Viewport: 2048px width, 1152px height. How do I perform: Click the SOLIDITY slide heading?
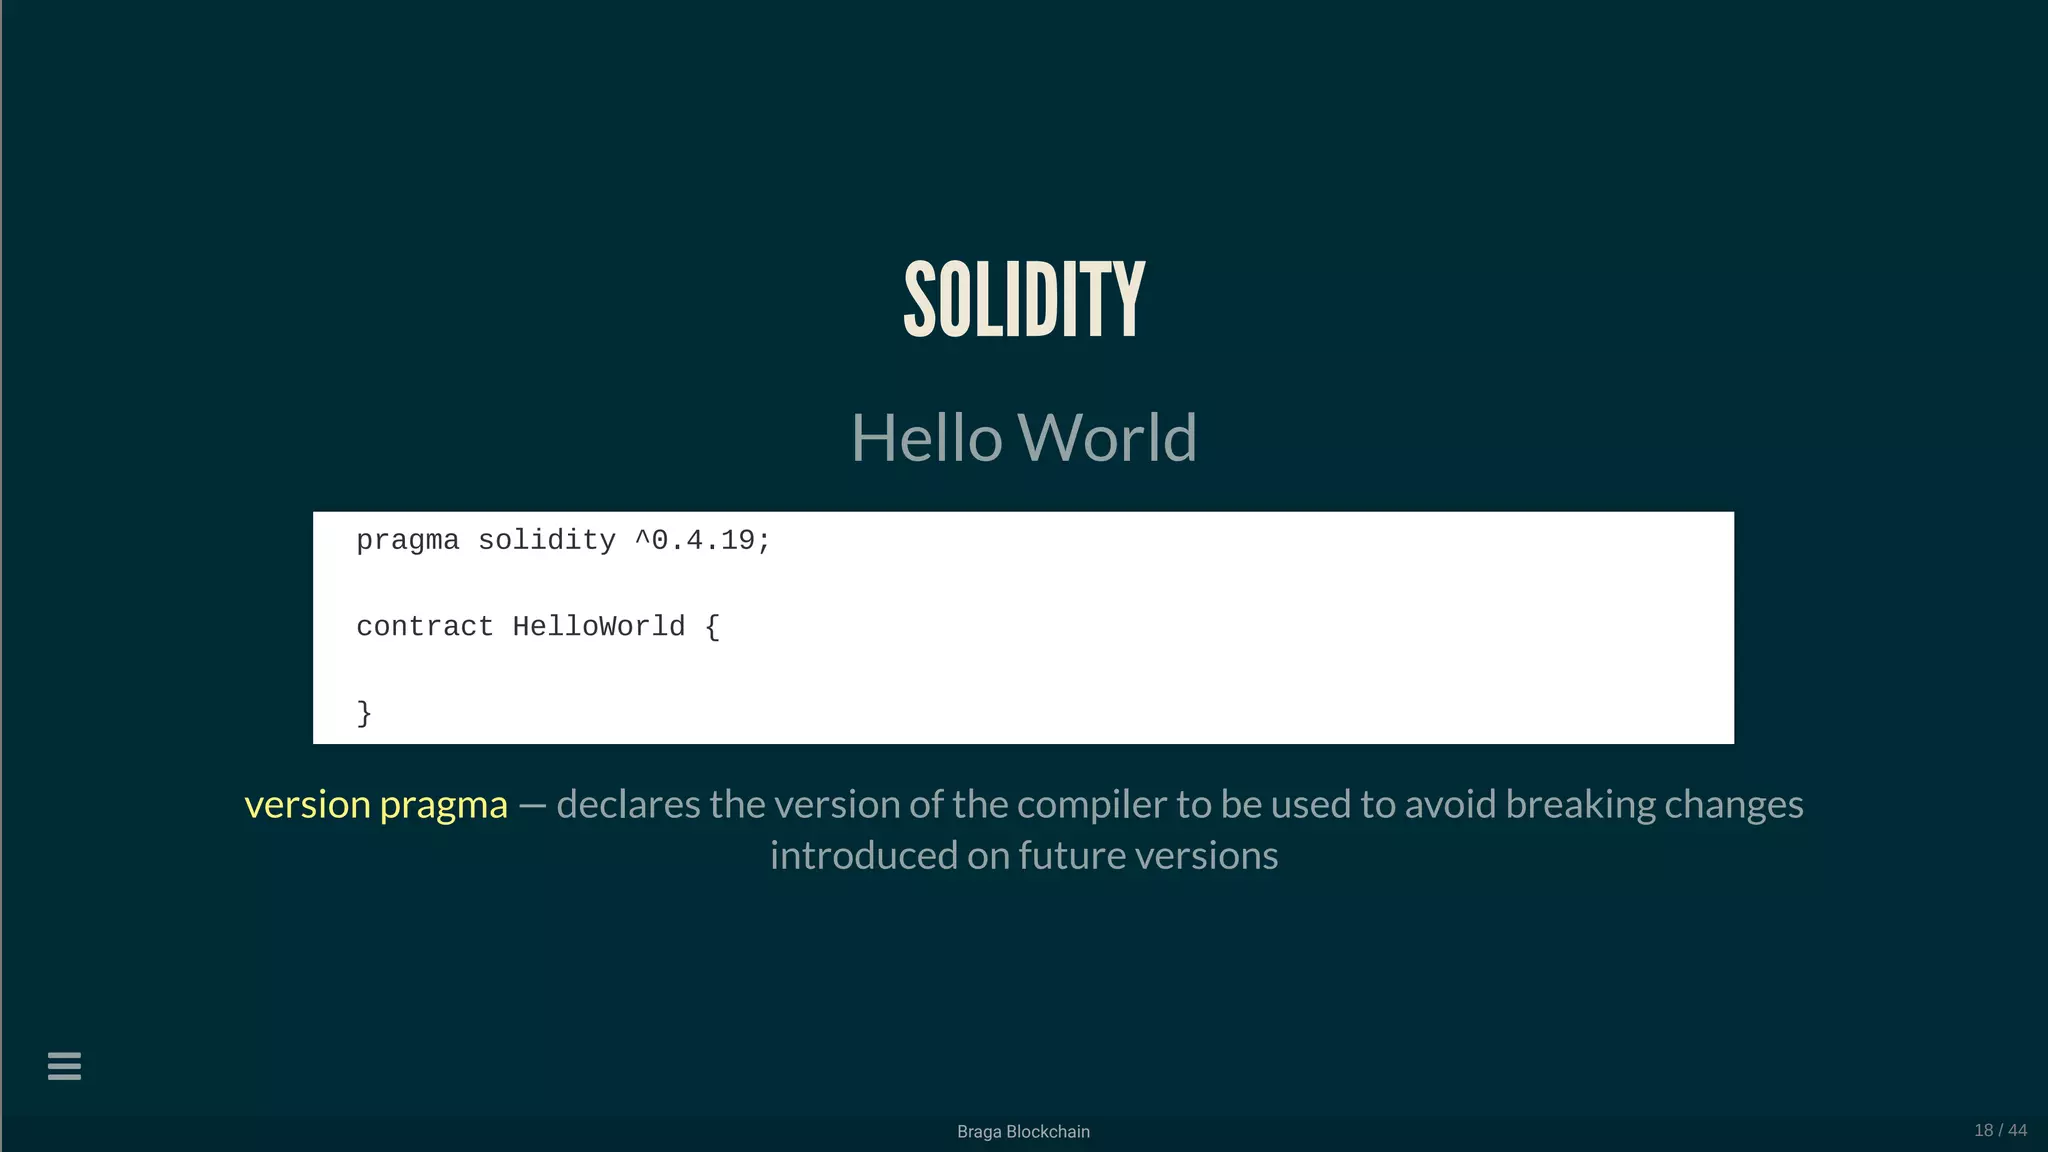click(1024, 299)
